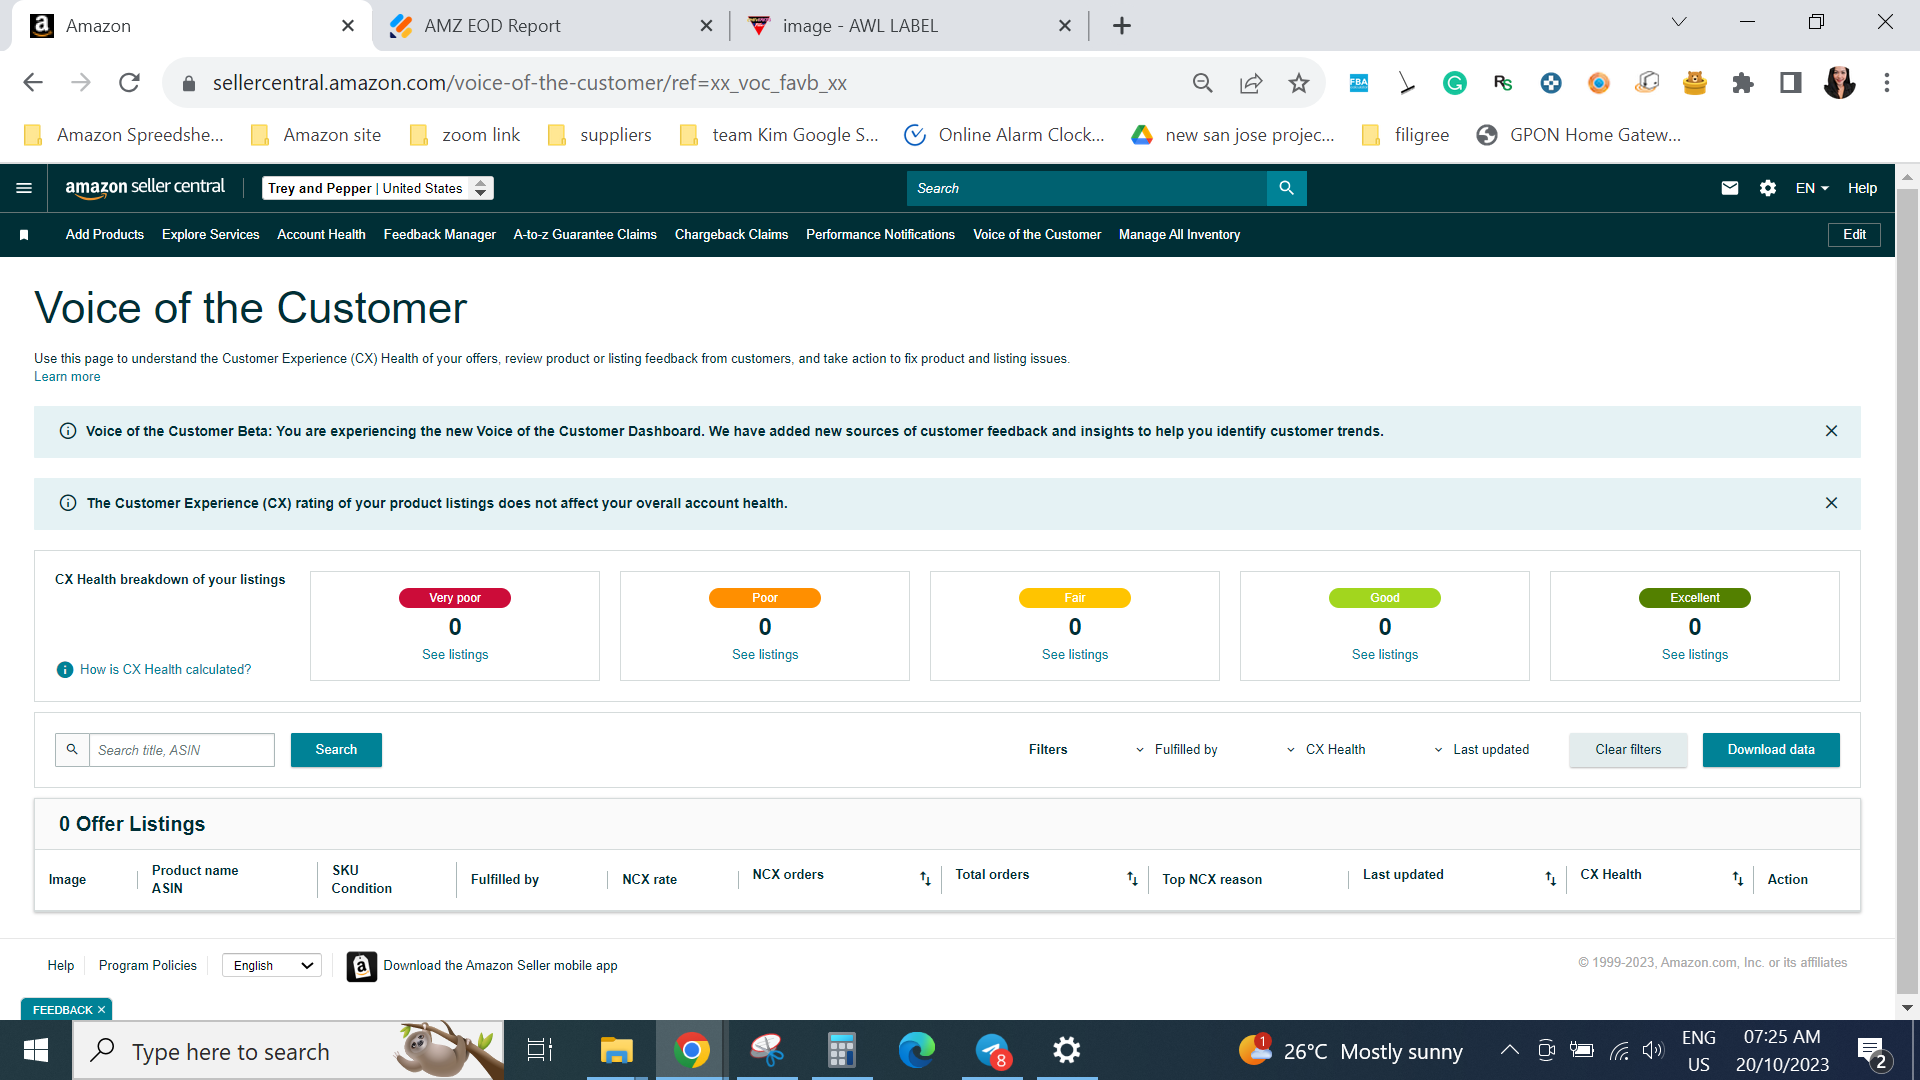Dismiss the Voice of the Customer Beta banner
The image size is (1920, 1080).
(1831, 431)
